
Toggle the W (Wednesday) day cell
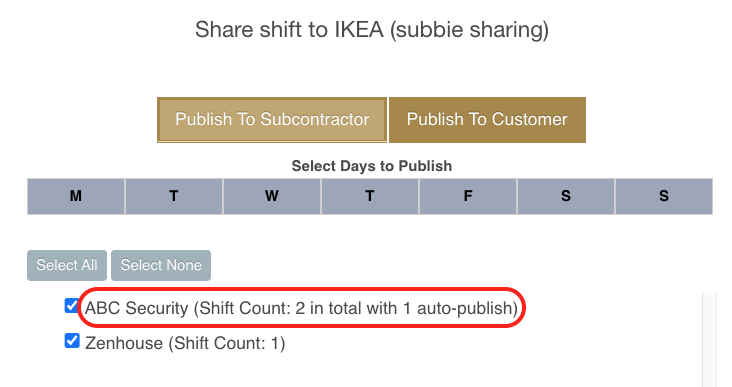272,196
